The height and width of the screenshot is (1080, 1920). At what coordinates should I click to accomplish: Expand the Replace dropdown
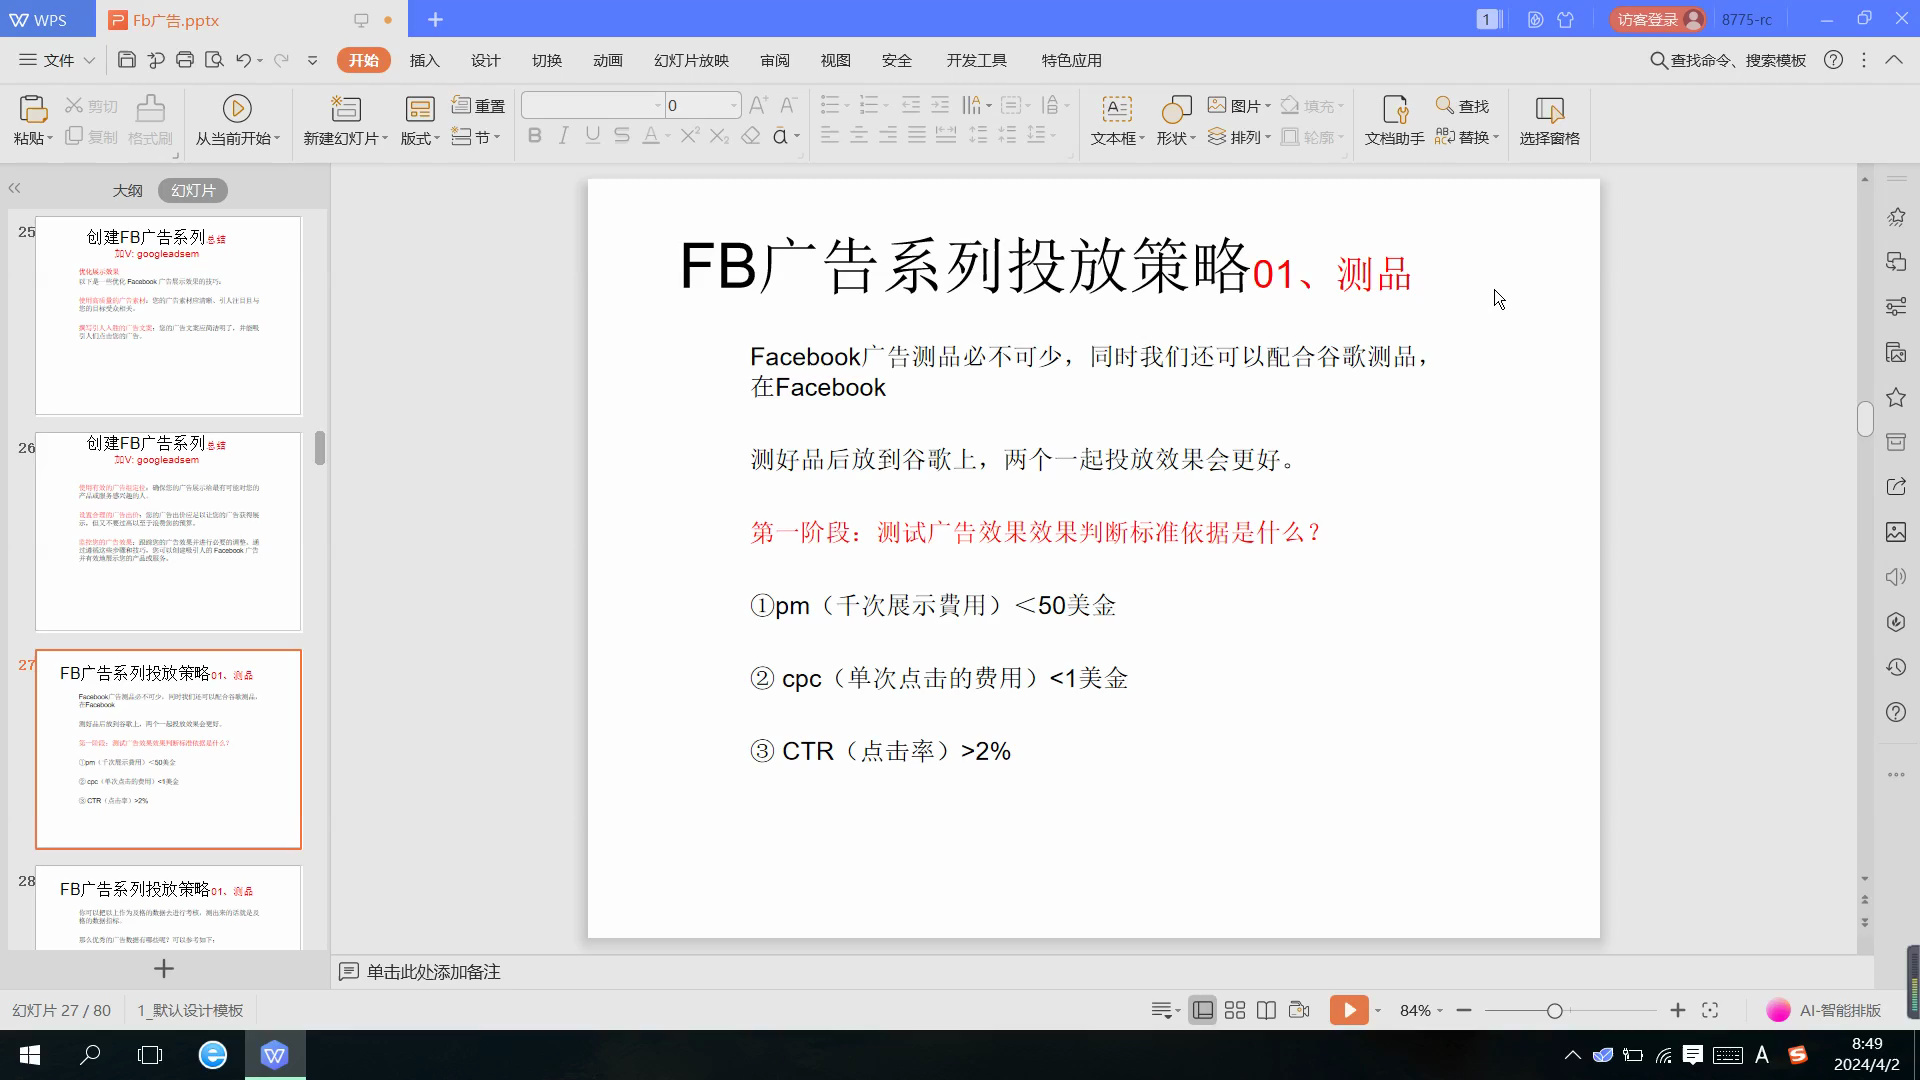click(1467, 137)
